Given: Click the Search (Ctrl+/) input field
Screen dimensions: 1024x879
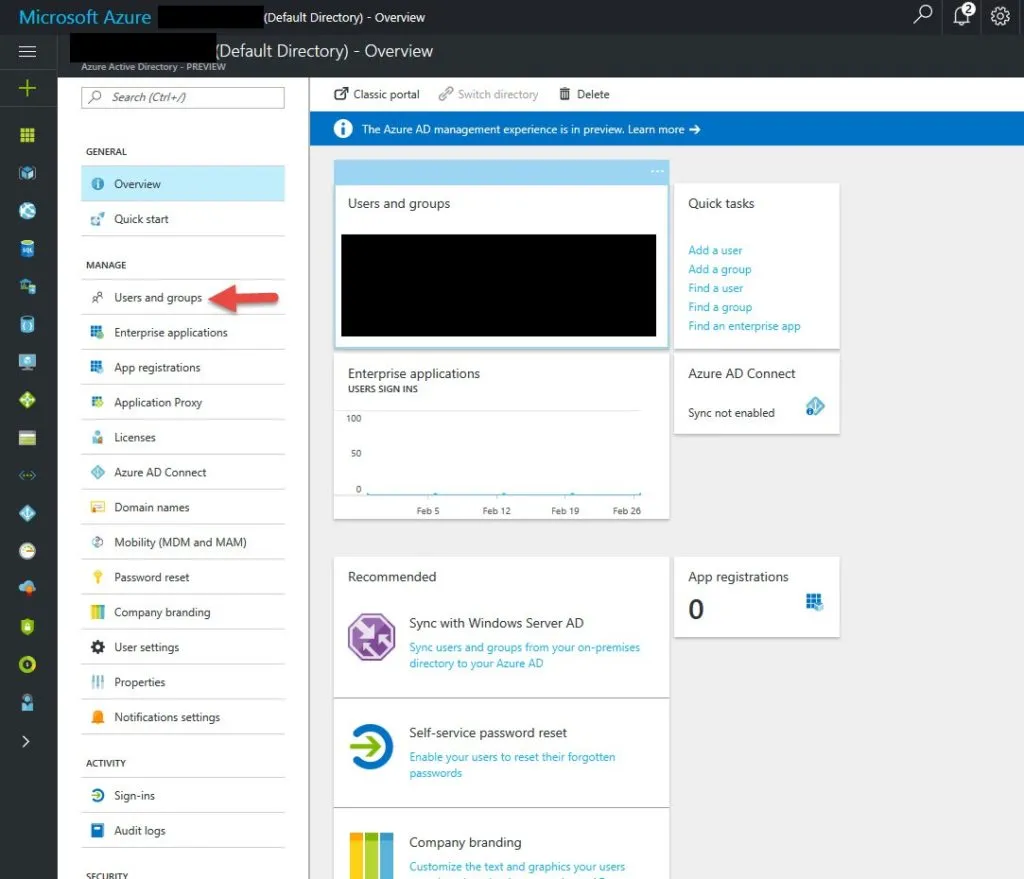Looking at the screenshot, I should click(x=184, y=97).
